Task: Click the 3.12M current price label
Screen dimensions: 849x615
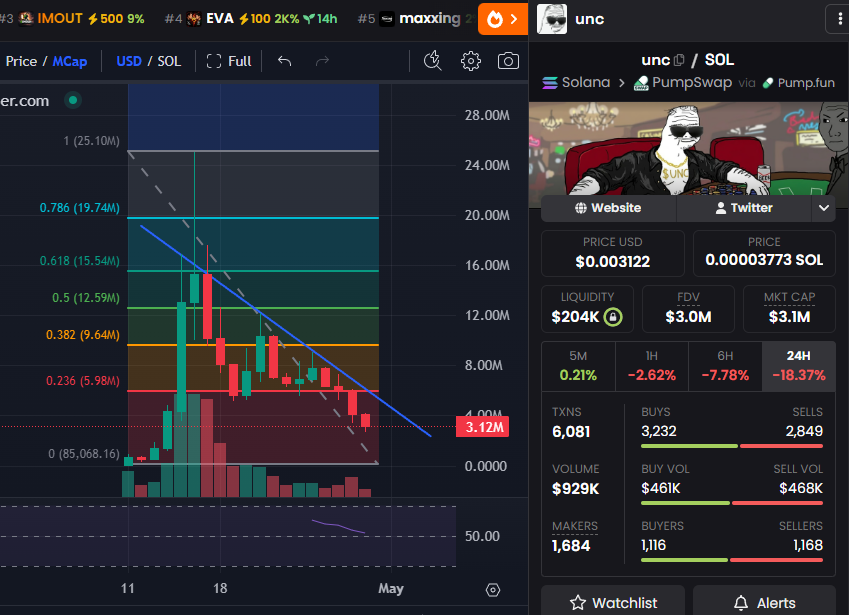Action: click(482, 427)
